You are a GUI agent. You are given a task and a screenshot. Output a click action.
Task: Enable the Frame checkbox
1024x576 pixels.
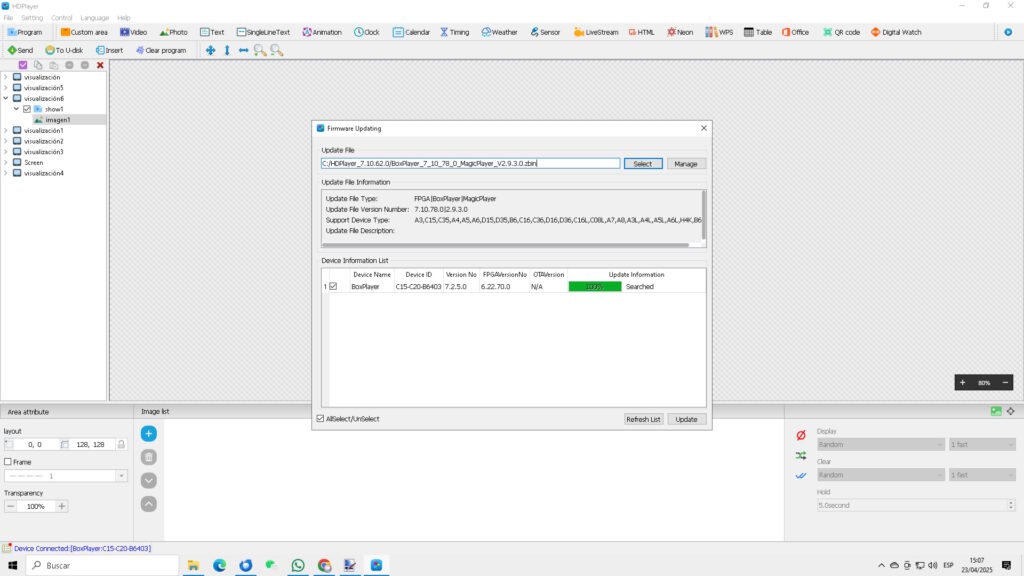(8, 462)
